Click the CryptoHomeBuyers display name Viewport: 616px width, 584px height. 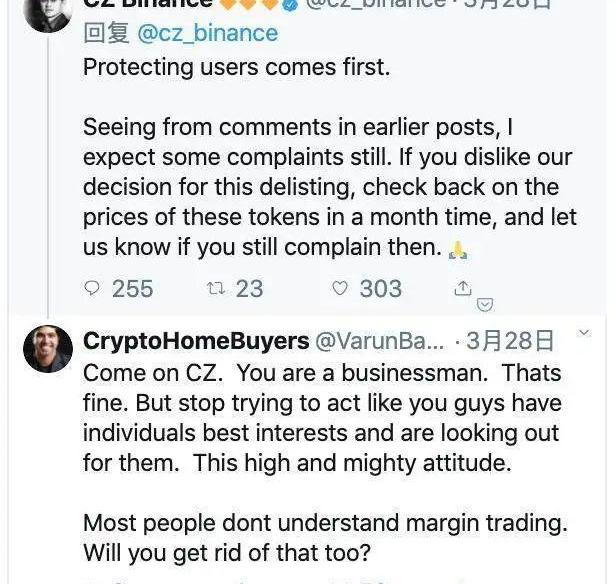(x=196, y=341)
